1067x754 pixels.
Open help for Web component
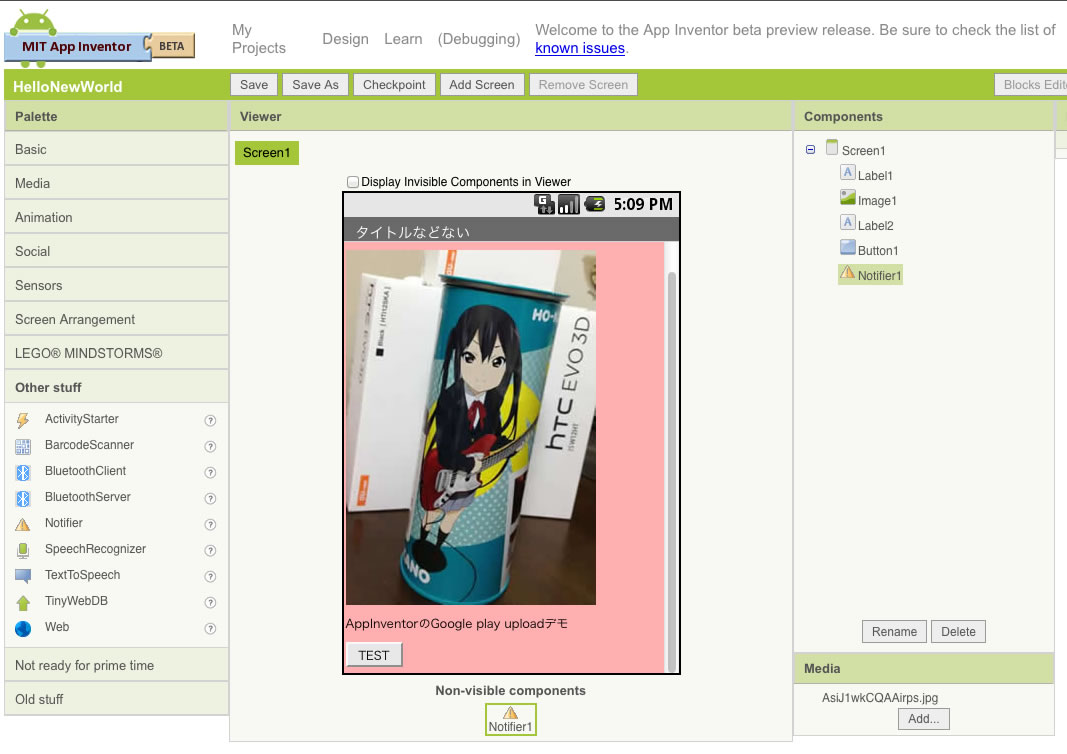click(210, 628)
